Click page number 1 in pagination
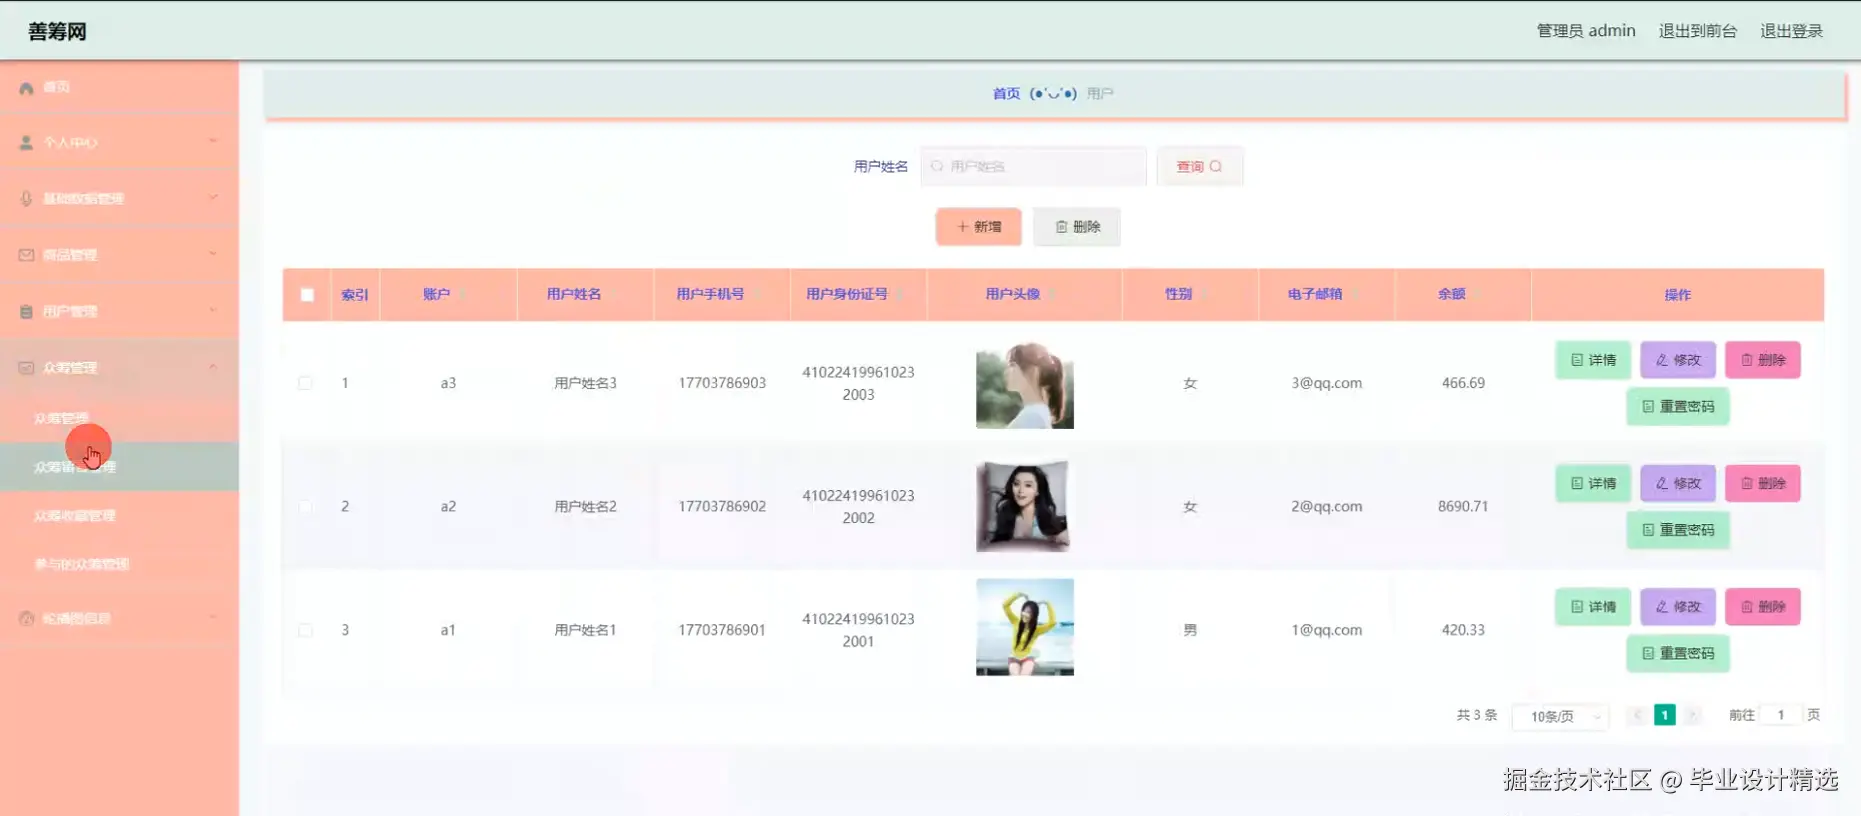The height and width of the screenshot is (816, 1861). (1664, 715)
